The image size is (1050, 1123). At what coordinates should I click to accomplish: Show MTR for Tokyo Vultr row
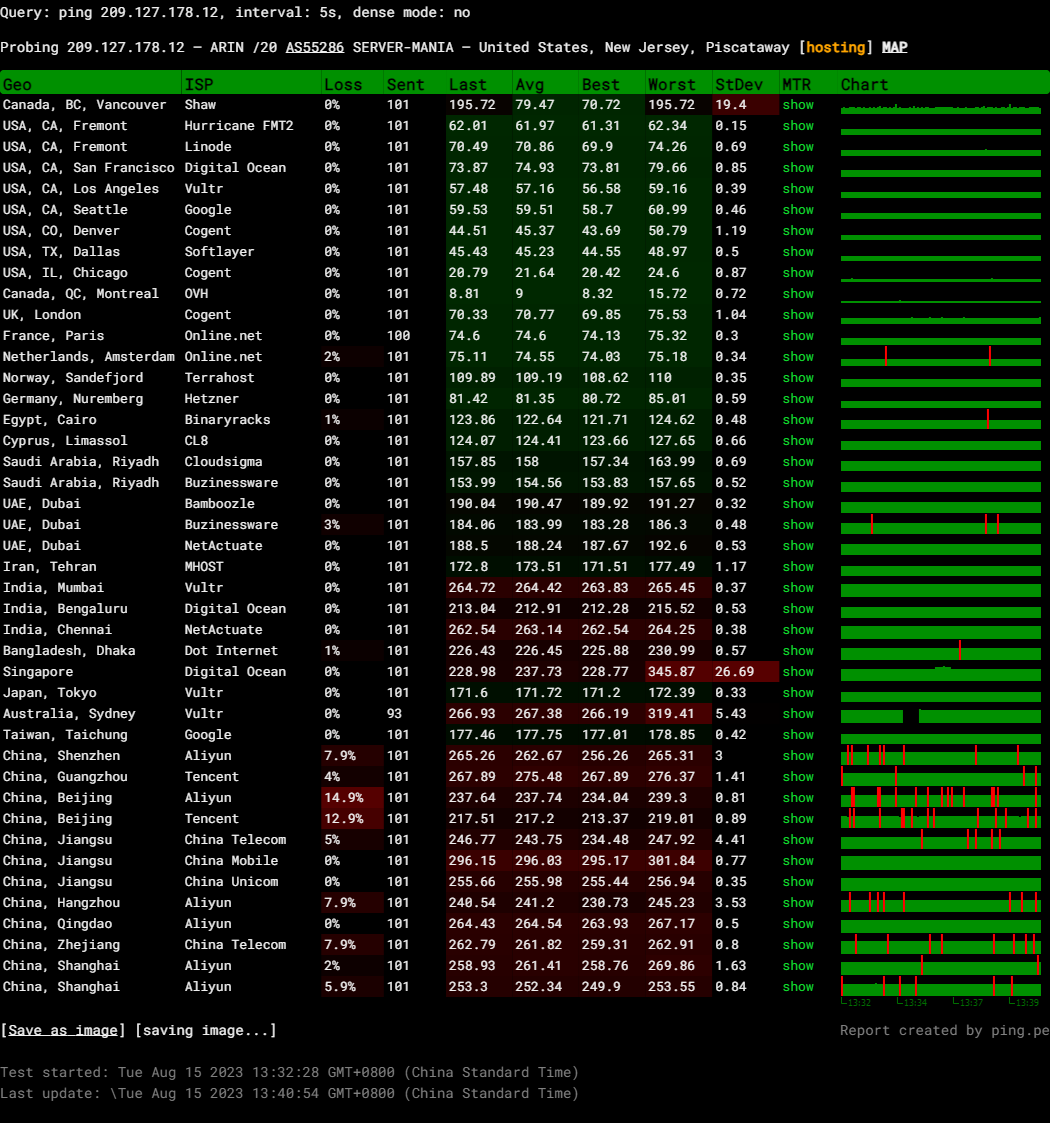point(798,693)
